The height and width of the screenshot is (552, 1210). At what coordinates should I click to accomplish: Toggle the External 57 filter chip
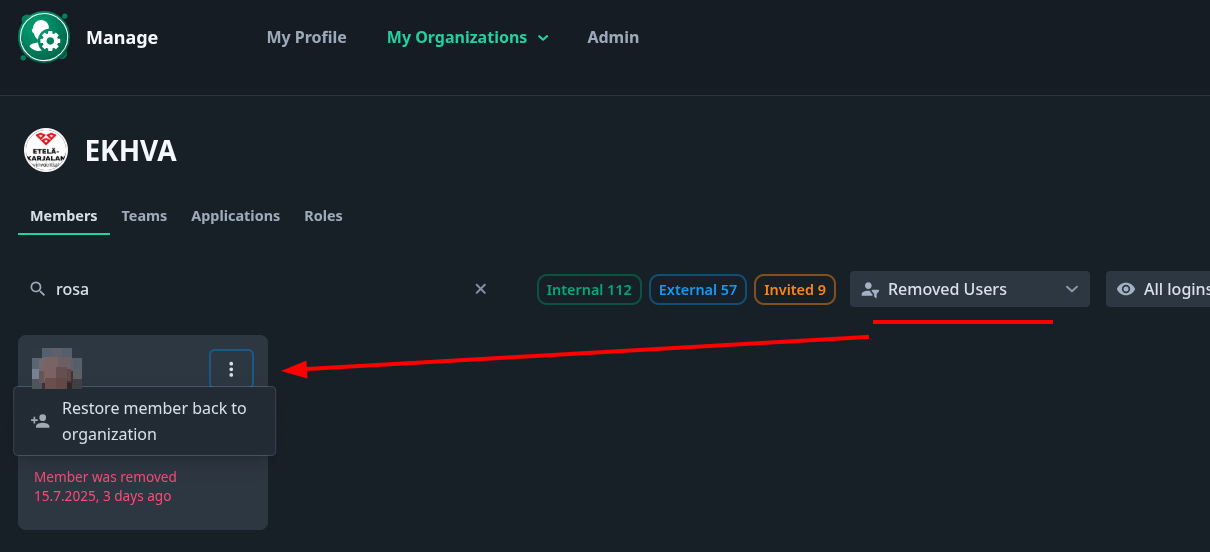tap(698, 290)
